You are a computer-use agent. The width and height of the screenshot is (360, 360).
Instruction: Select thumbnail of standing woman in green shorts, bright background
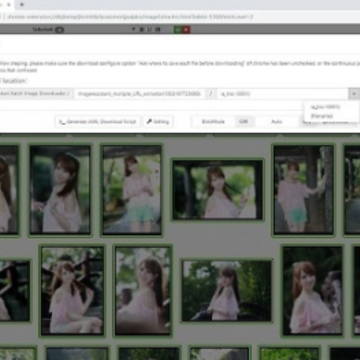(132, 190)
